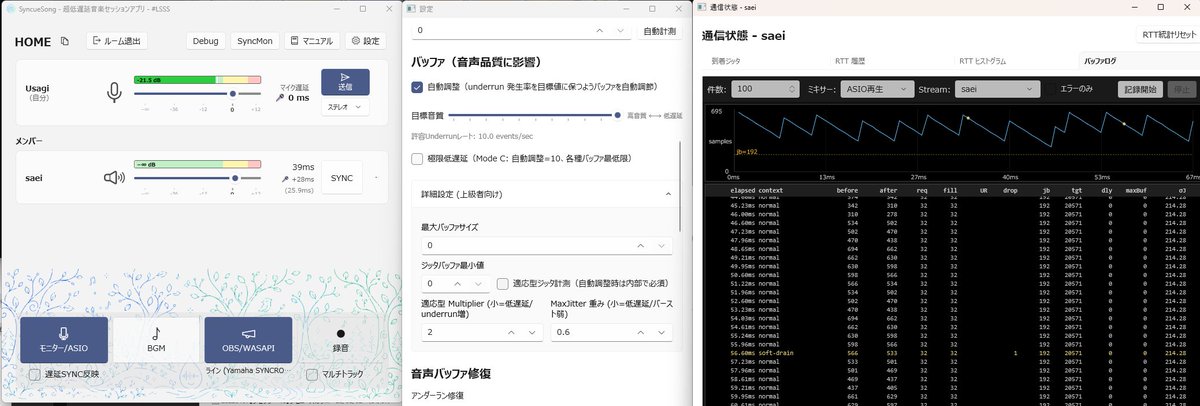Increase 適応型 Multiplier with up arrow
Image resolution: width=1200 pixels, height=406 pixels.
coord(510,332)
